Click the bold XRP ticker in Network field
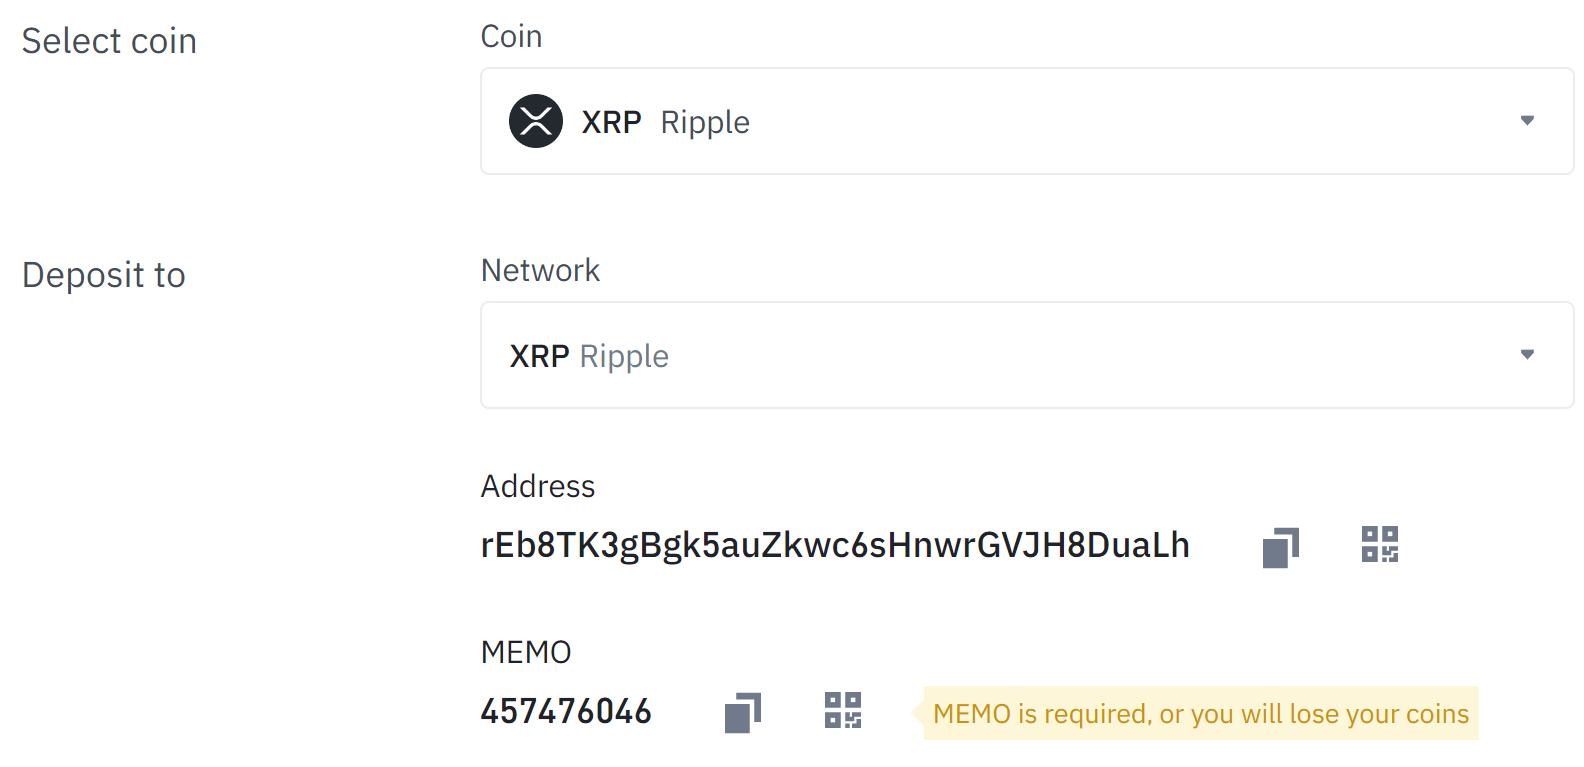 click(x=539, y=356)
